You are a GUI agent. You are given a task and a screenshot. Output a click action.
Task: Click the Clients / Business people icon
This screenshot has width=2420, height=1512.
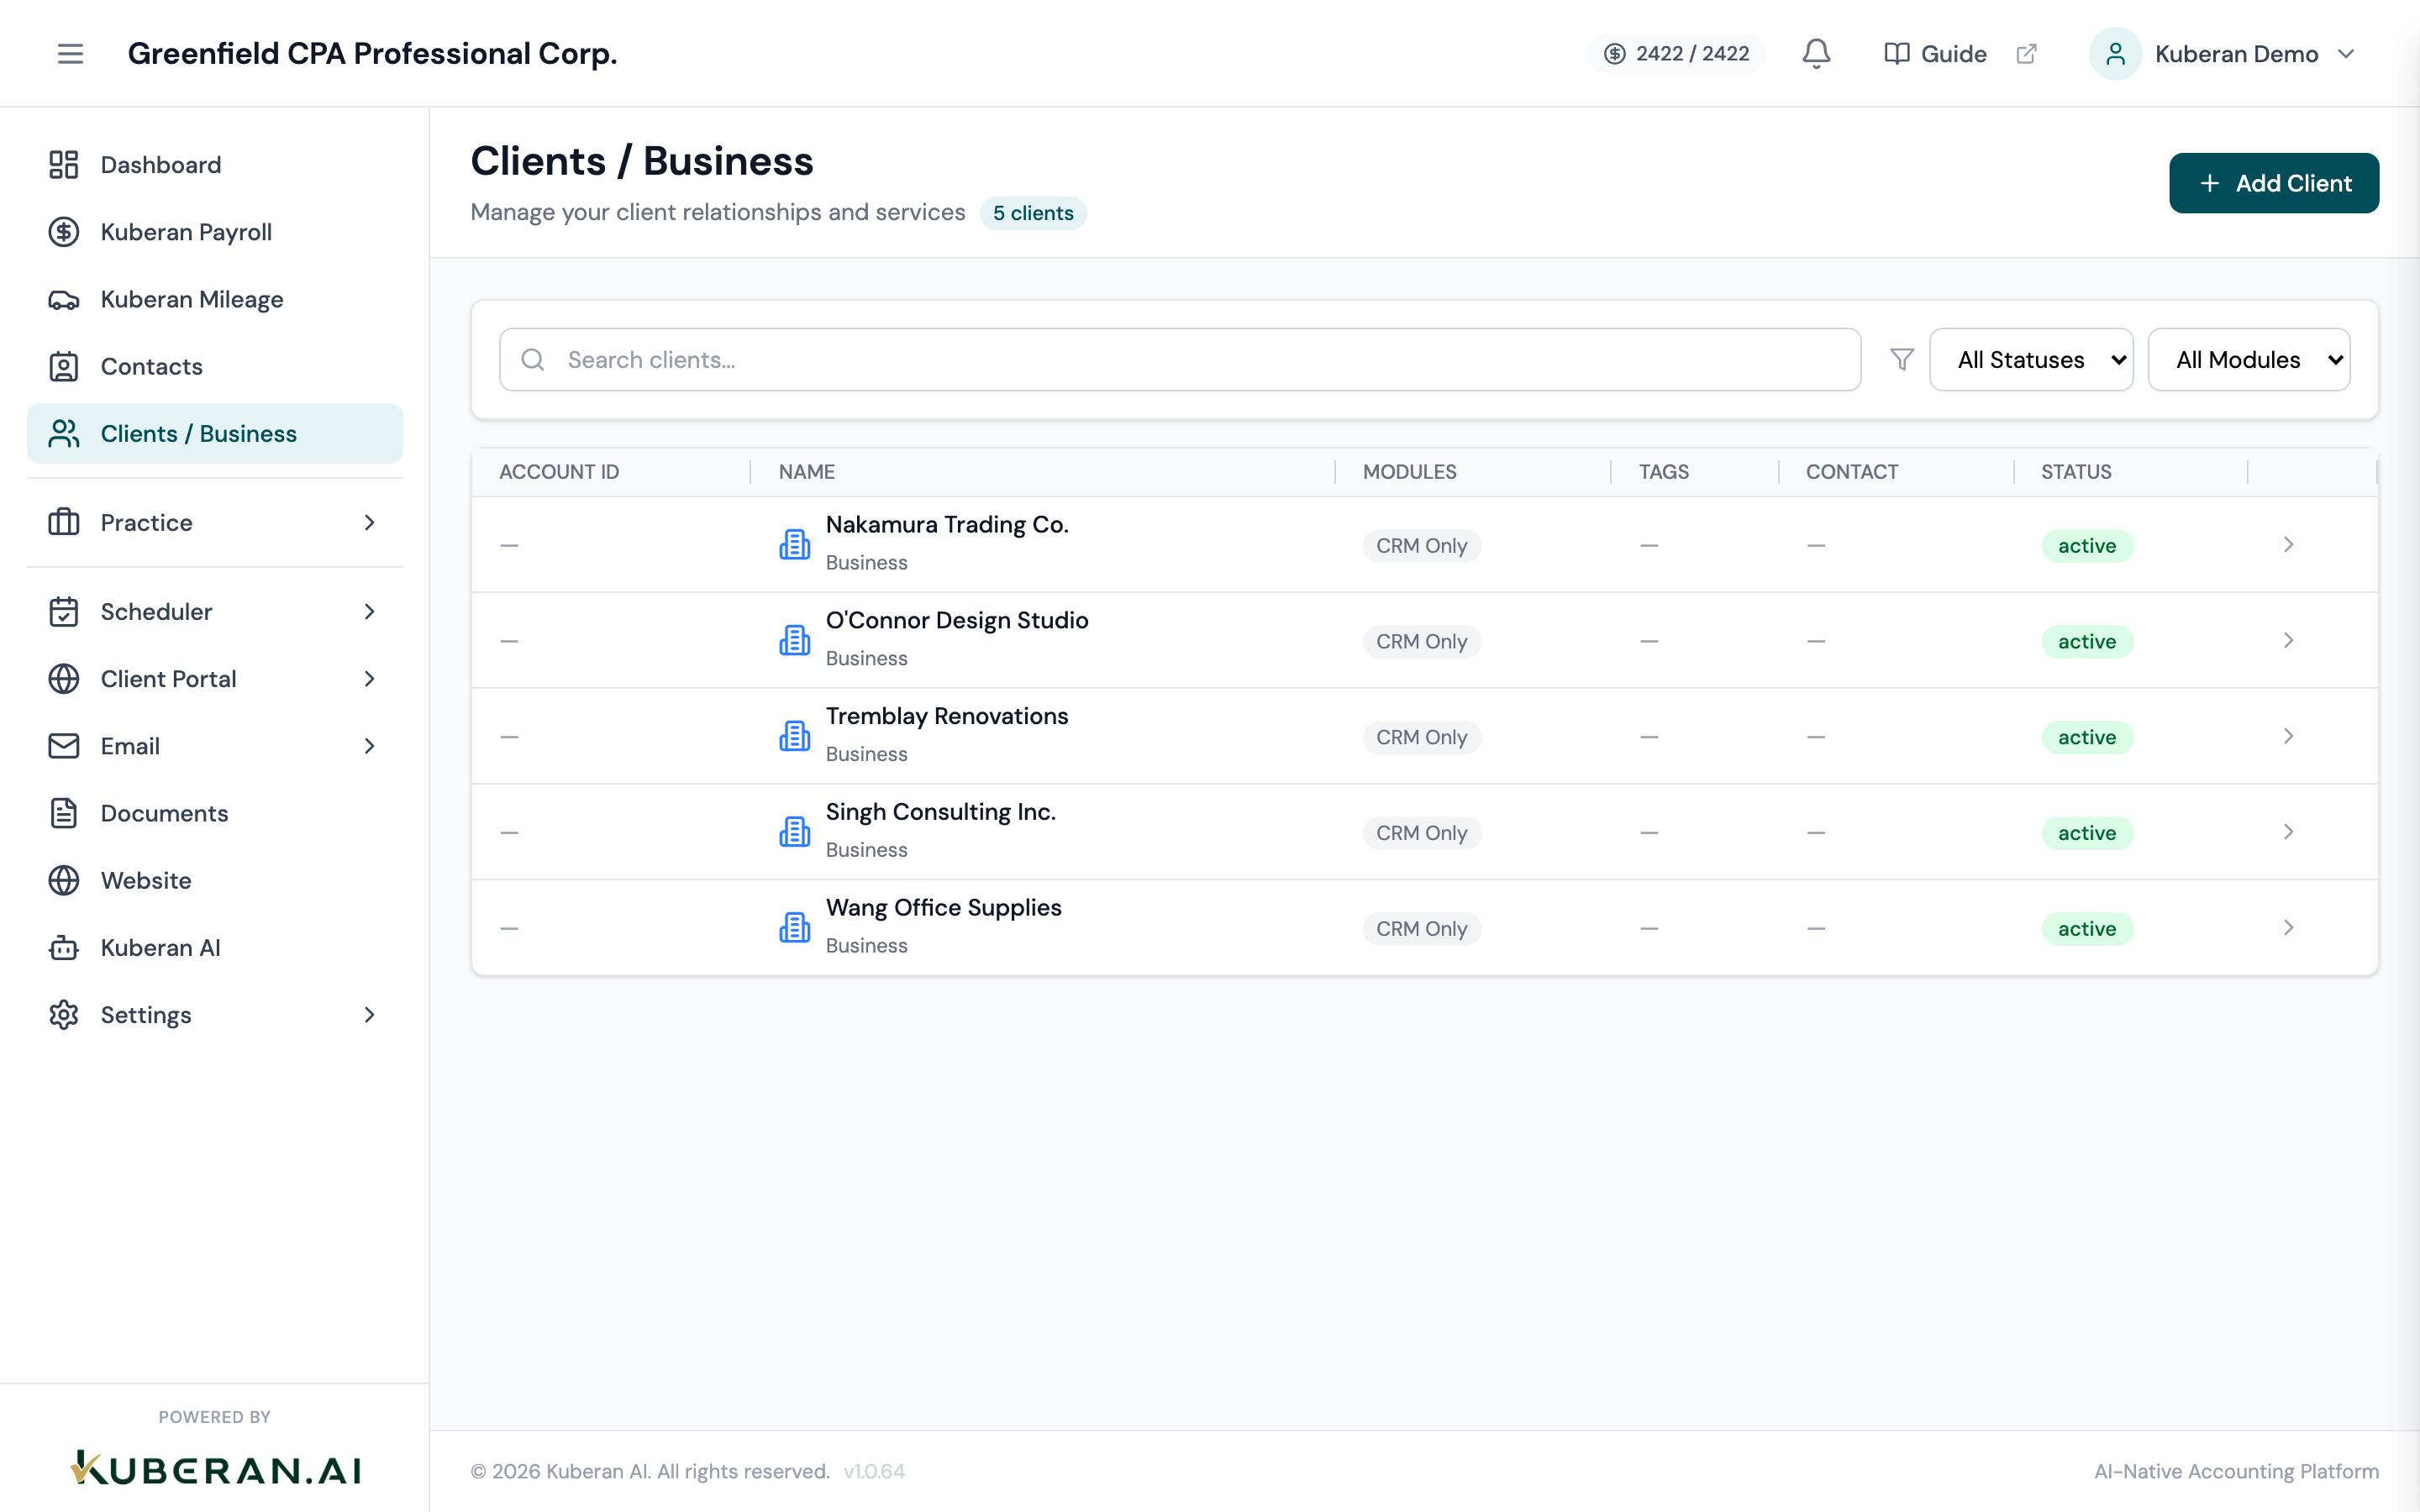point(64,434)
